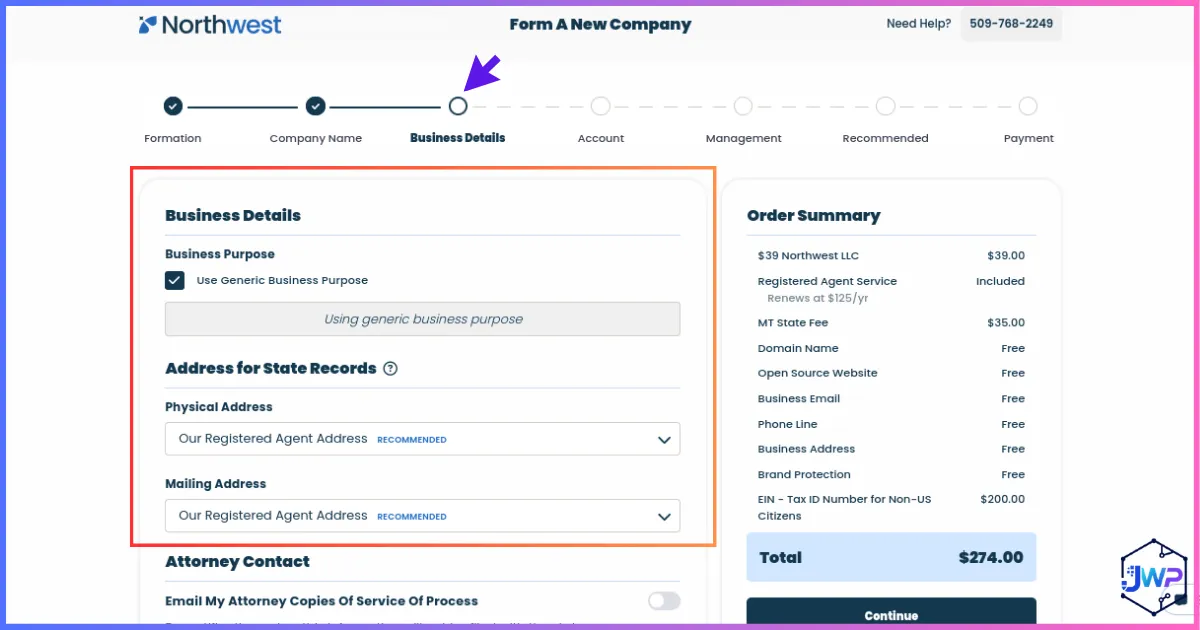Image resolution: width=1200 pixels, height=630 pixels.
Task: Click the Northwest logo
Action: tap(210, 24)
